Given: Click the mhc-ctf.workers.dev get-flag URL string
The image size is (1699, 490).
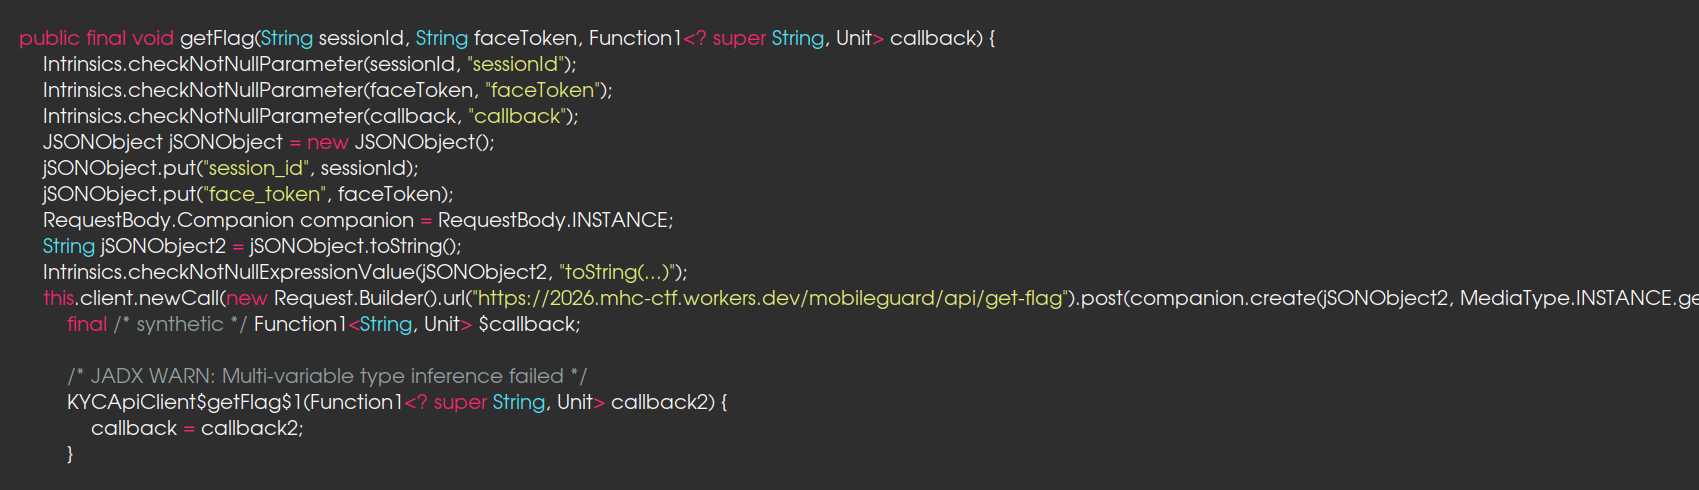Looking at the screenshot, I should coord(770,298).
